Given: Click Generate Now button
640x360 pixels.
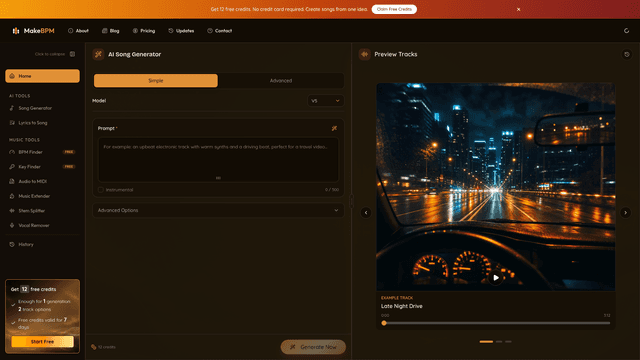Looking at the screenshot, I should (313, 347).
